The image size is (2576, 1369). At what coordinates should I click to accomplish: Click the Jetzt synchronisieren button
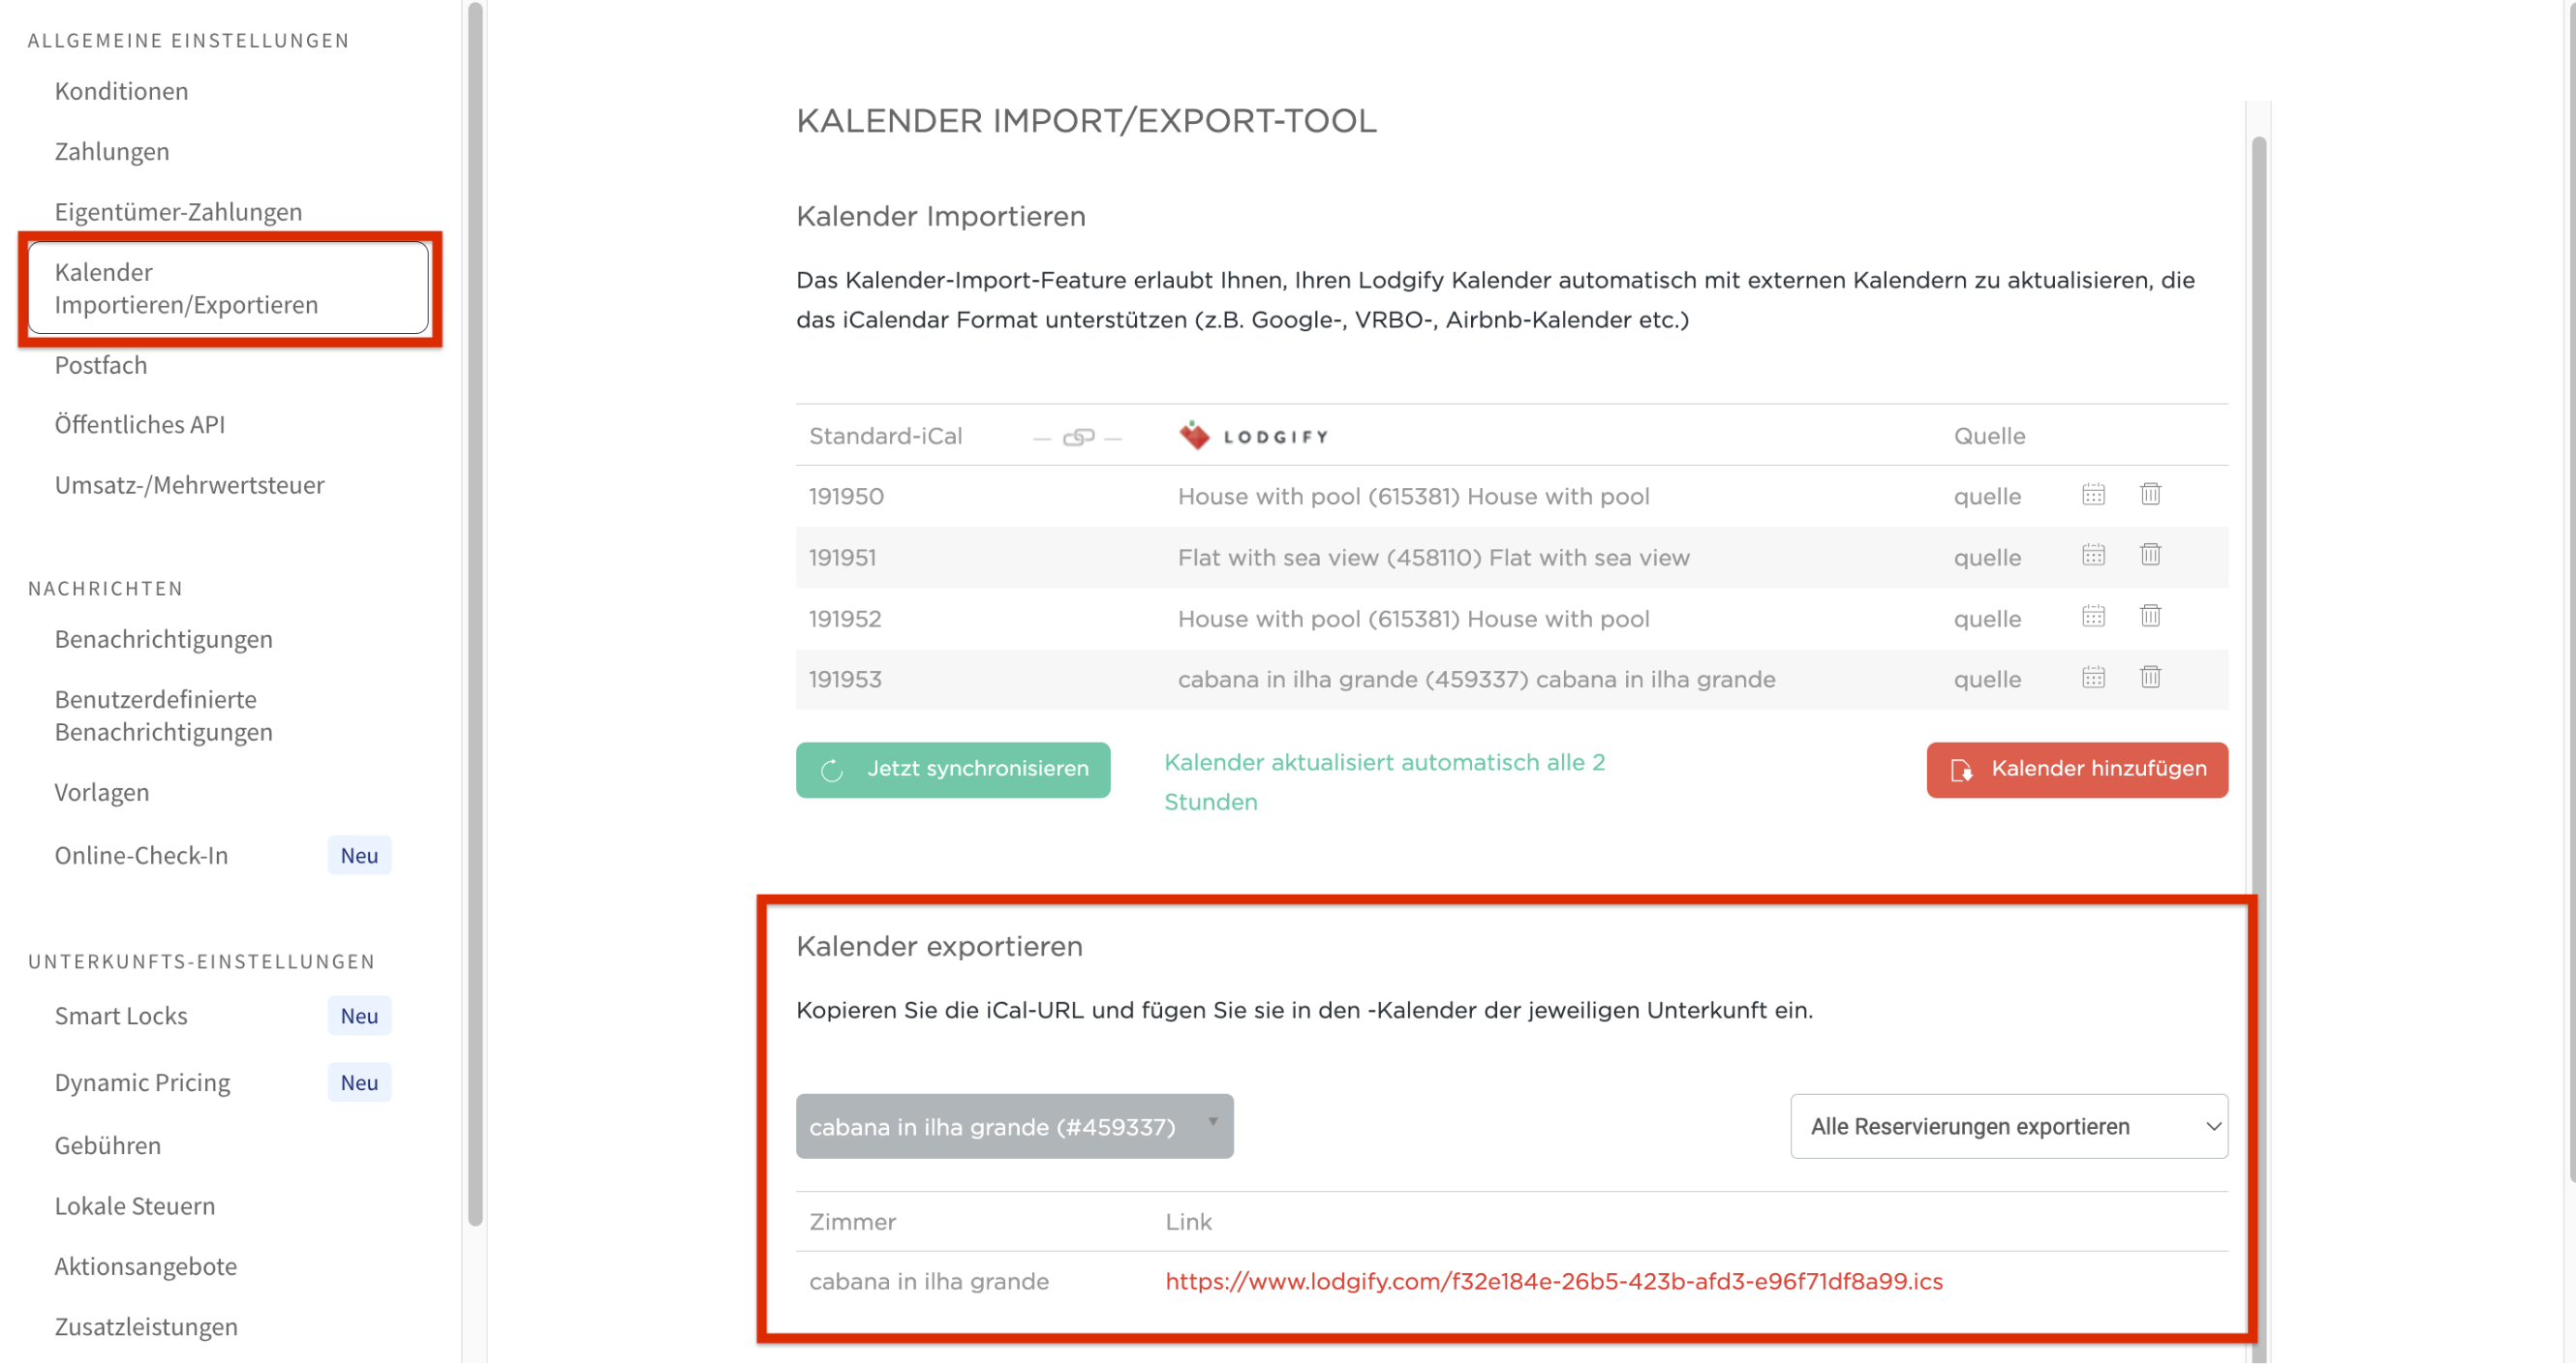[x=952, y=770]
